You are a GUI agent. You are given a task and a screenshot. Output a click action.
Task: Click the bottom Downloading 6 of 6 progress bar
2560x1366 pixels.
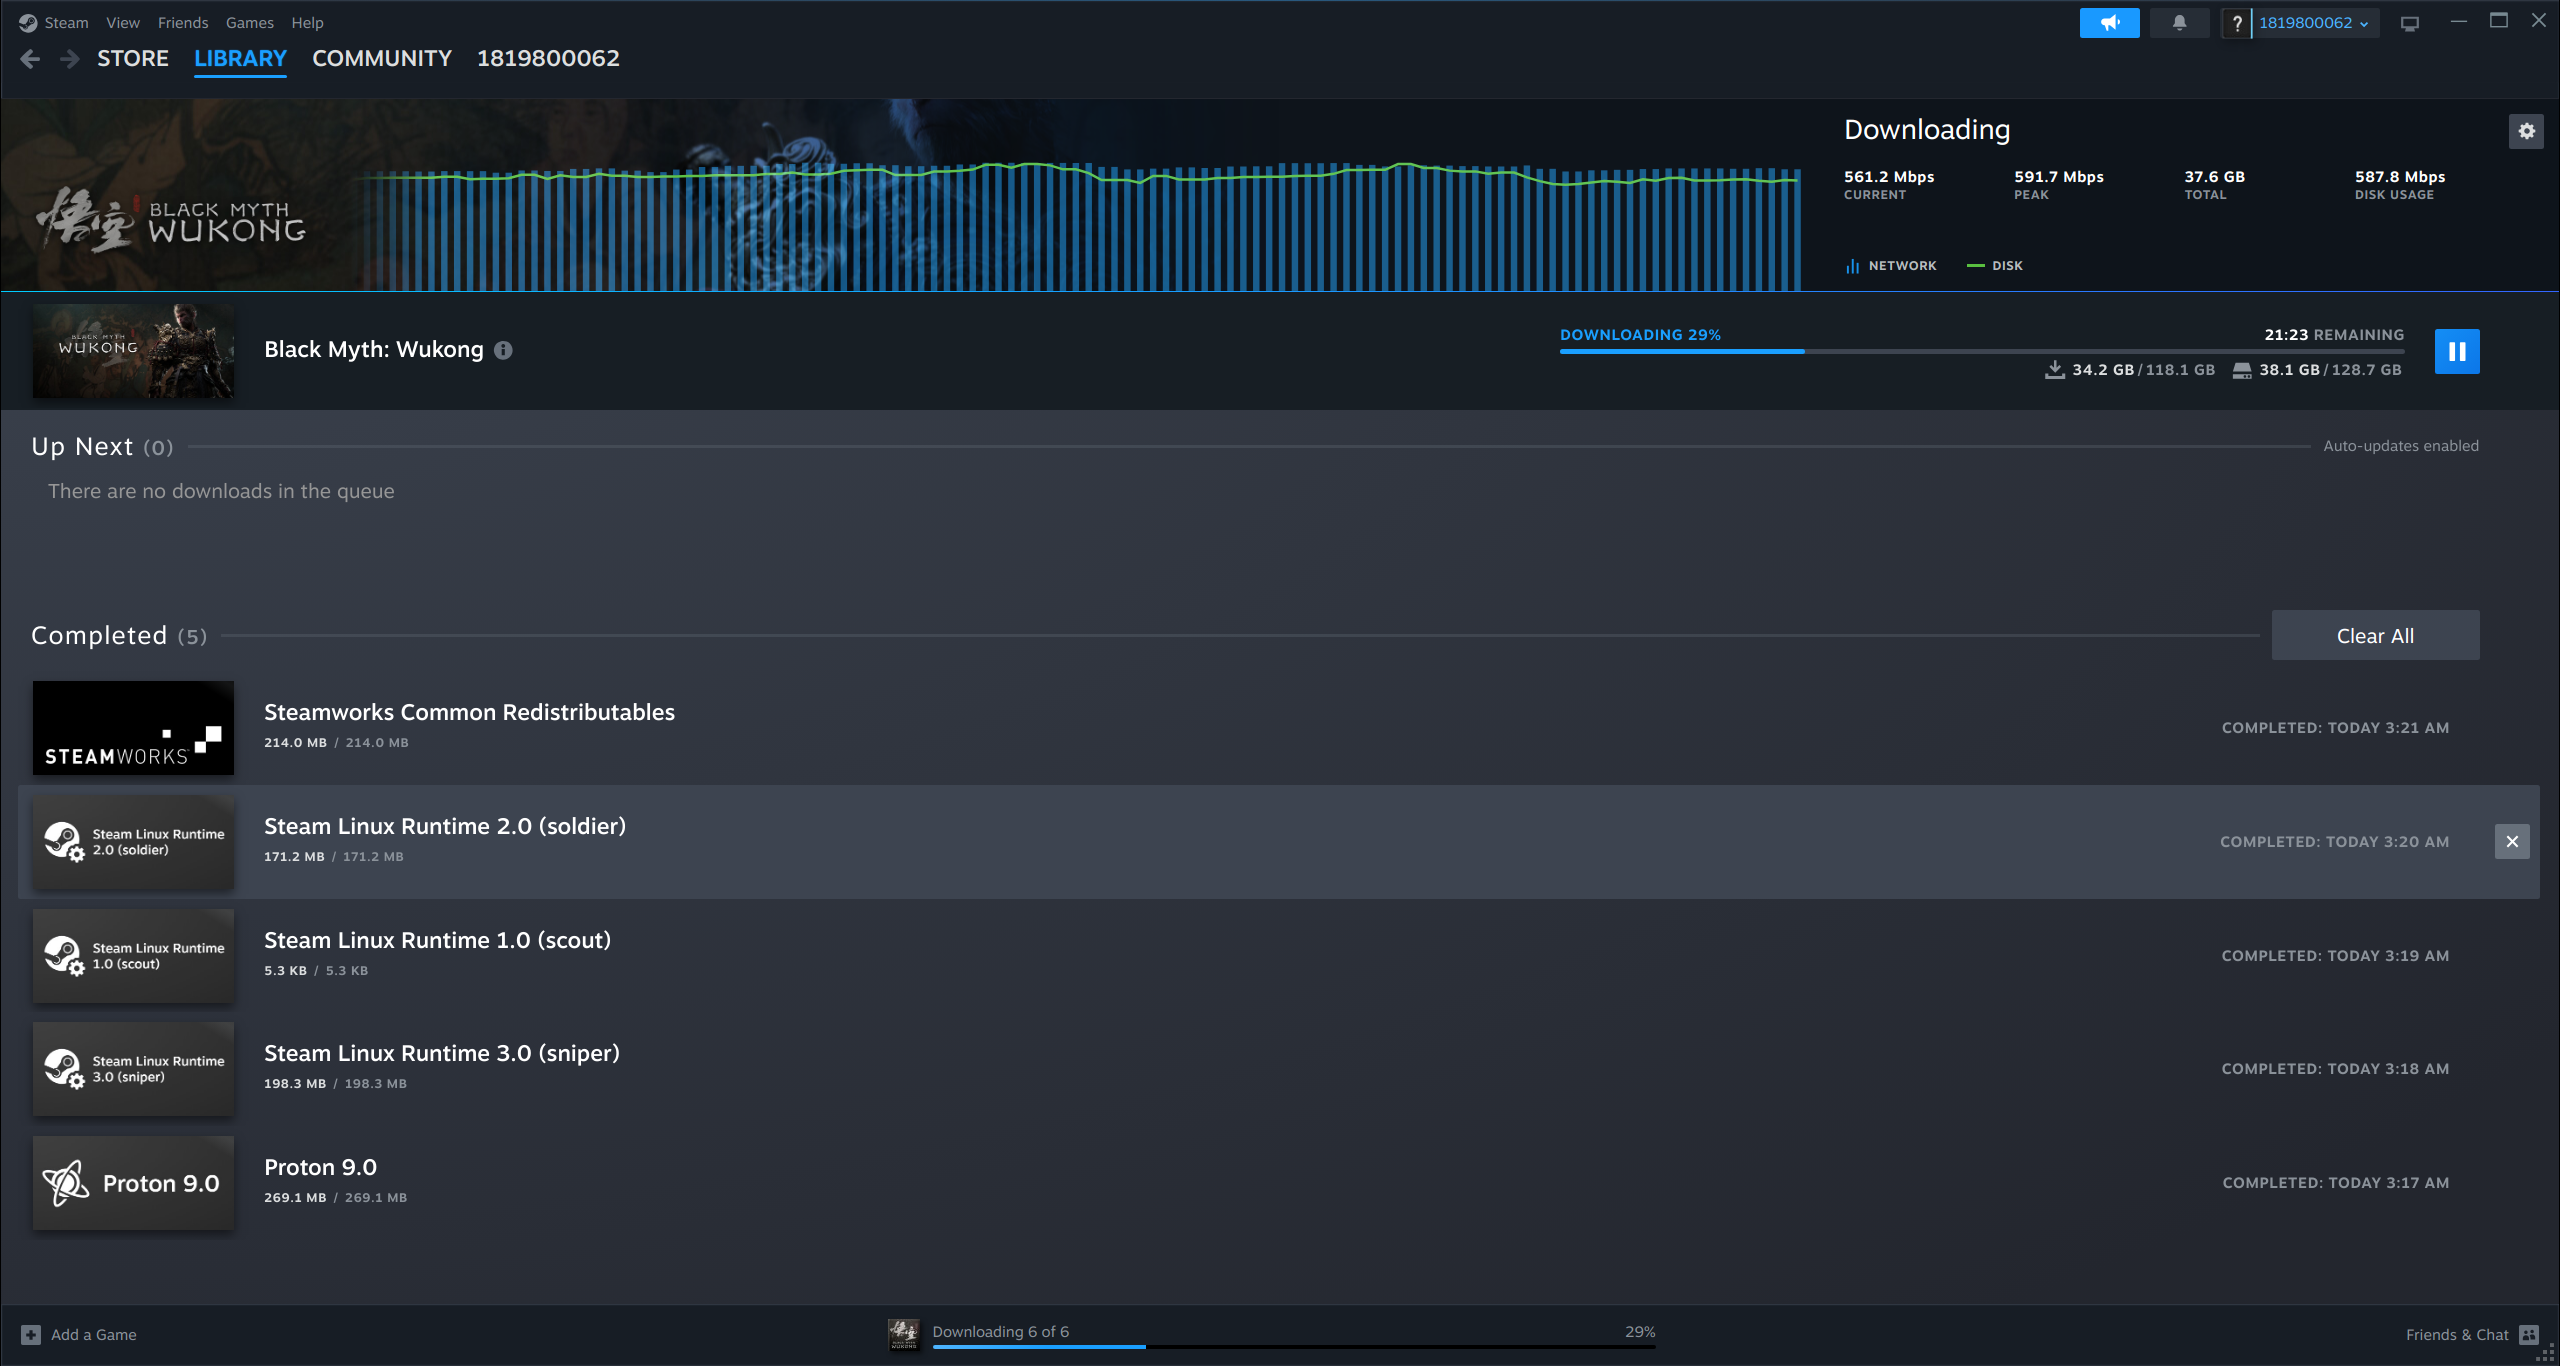[1294, 1347]
